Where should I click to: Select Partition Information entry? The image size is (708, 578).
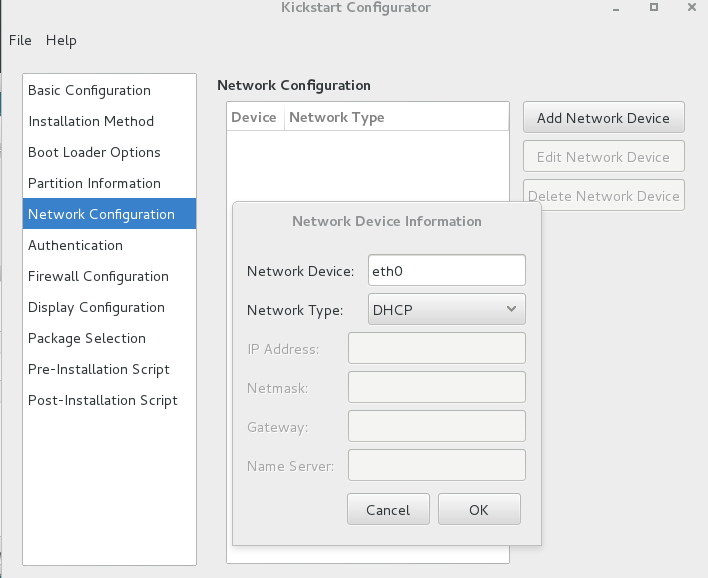pyautogui.click(x=109, y=183)
